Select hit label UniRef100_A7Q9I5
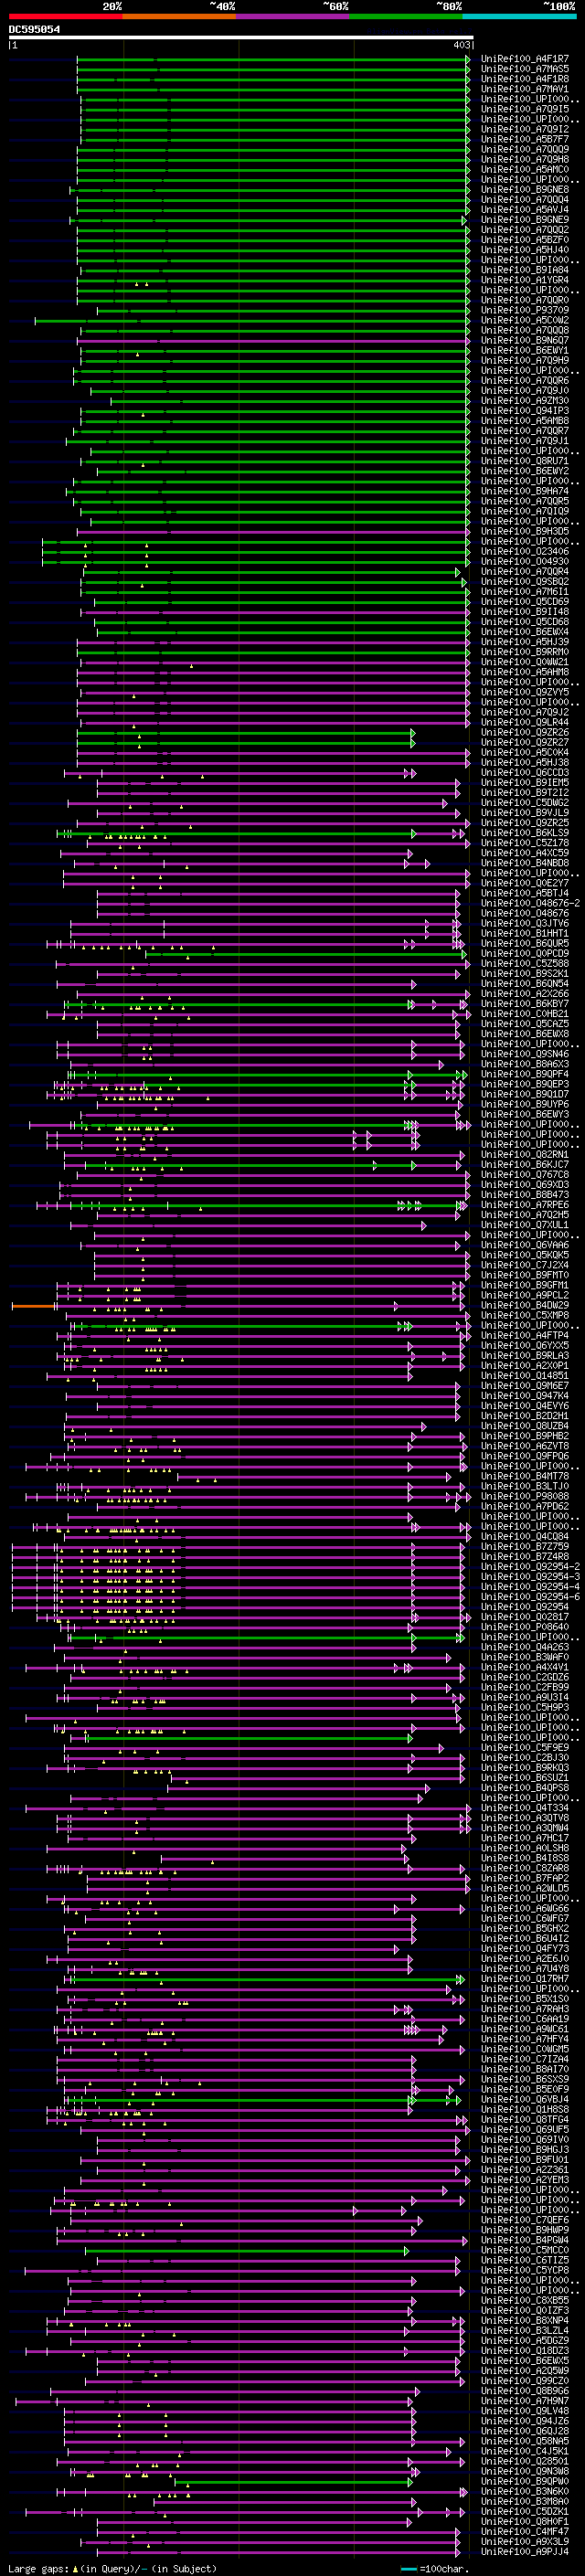The image size is (585, 2576). pyautogui.click(x=525, y=109)
